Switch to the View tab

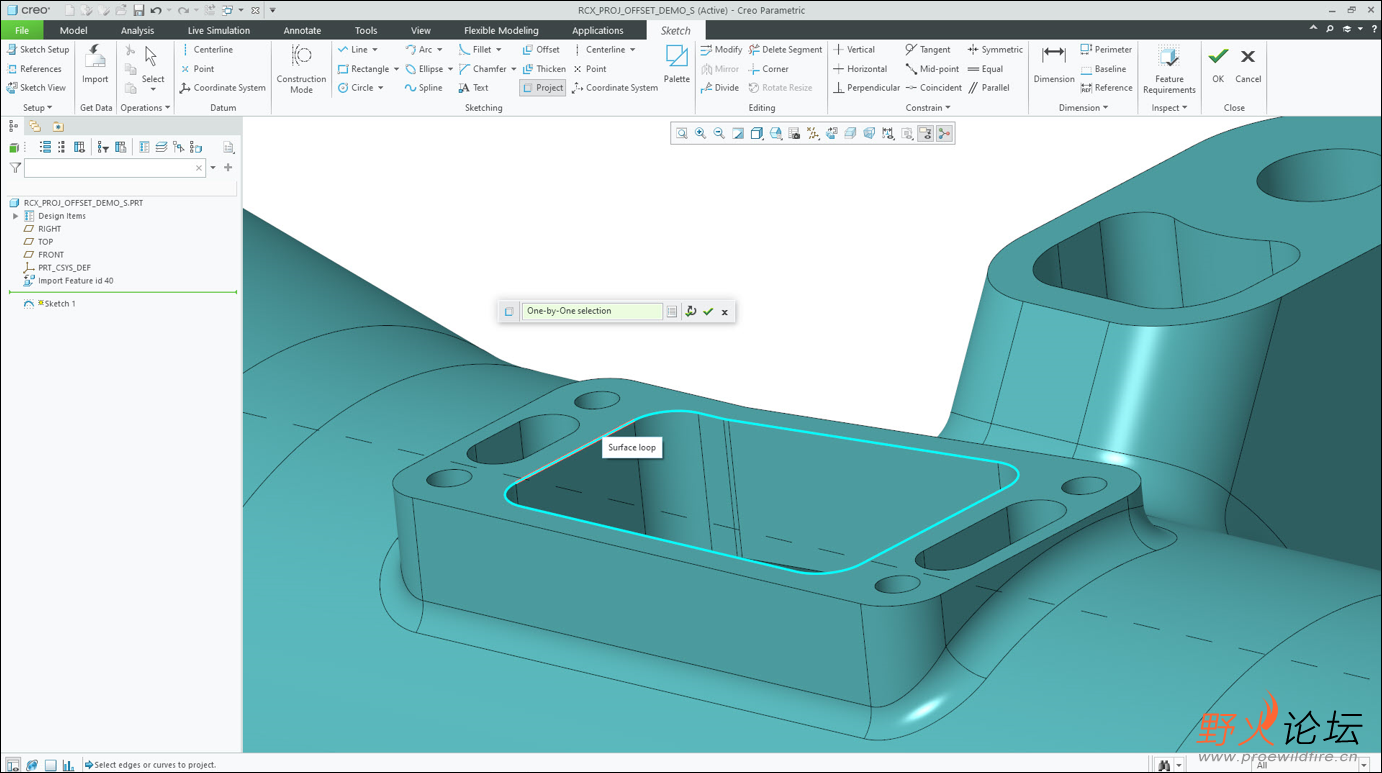coord(421,30)
